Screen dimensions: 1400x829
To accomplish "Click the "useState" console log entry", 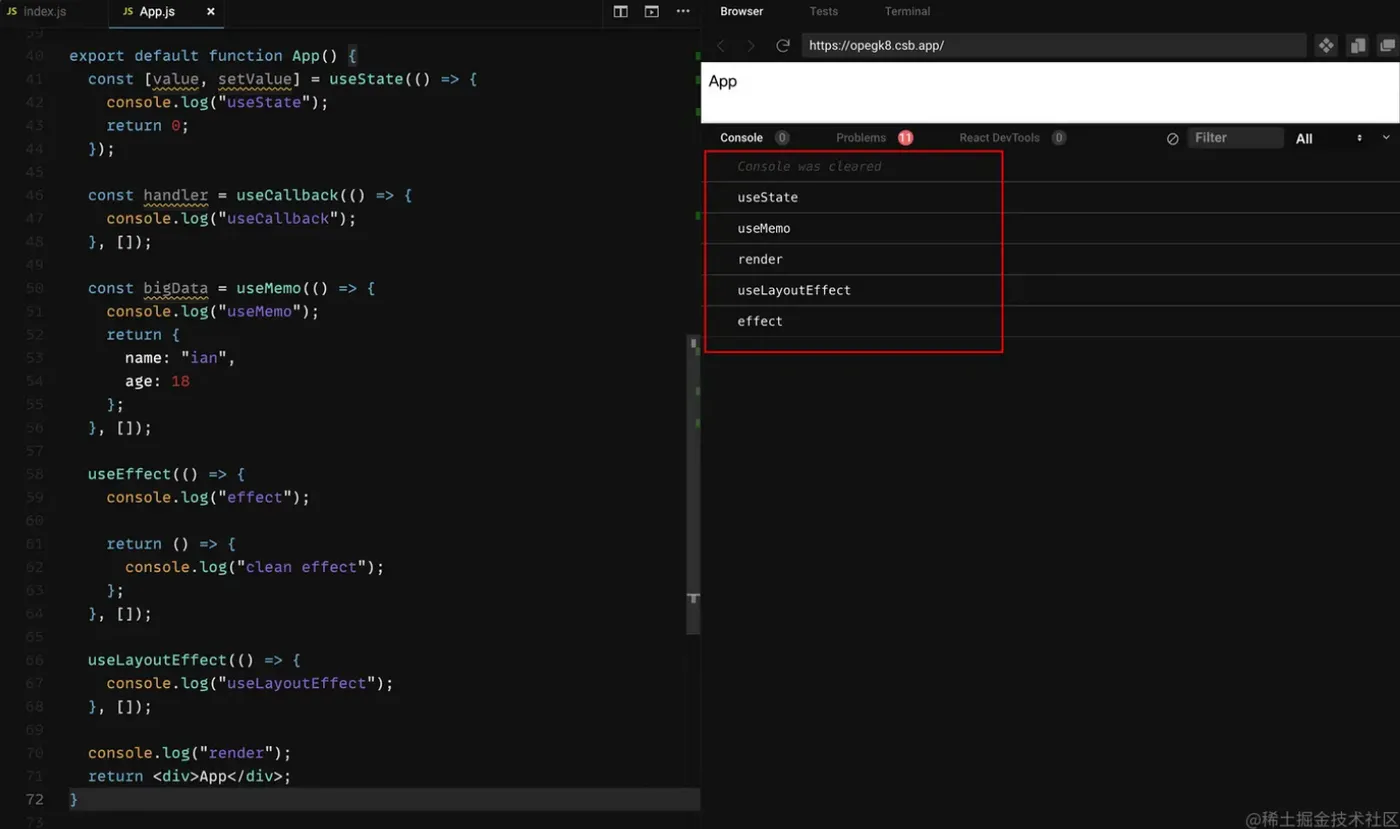I will click(x=767, y=198).
